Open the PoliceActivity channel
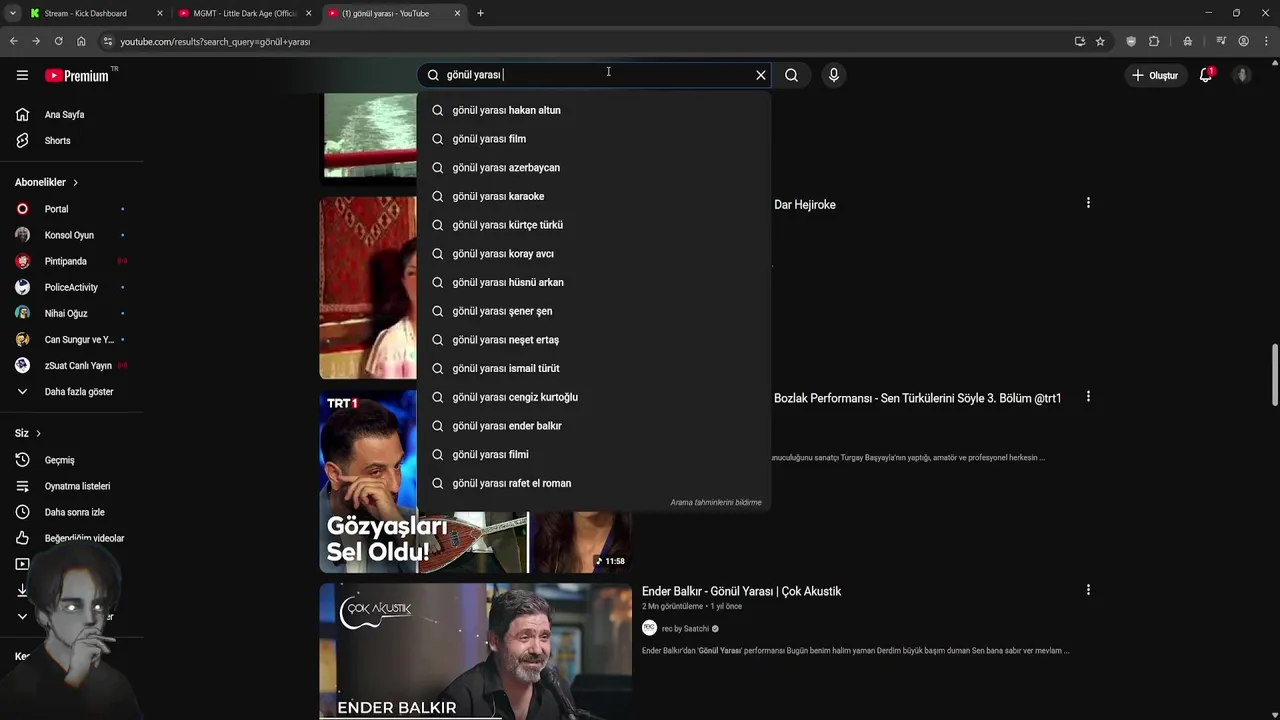 pos(72,287)
